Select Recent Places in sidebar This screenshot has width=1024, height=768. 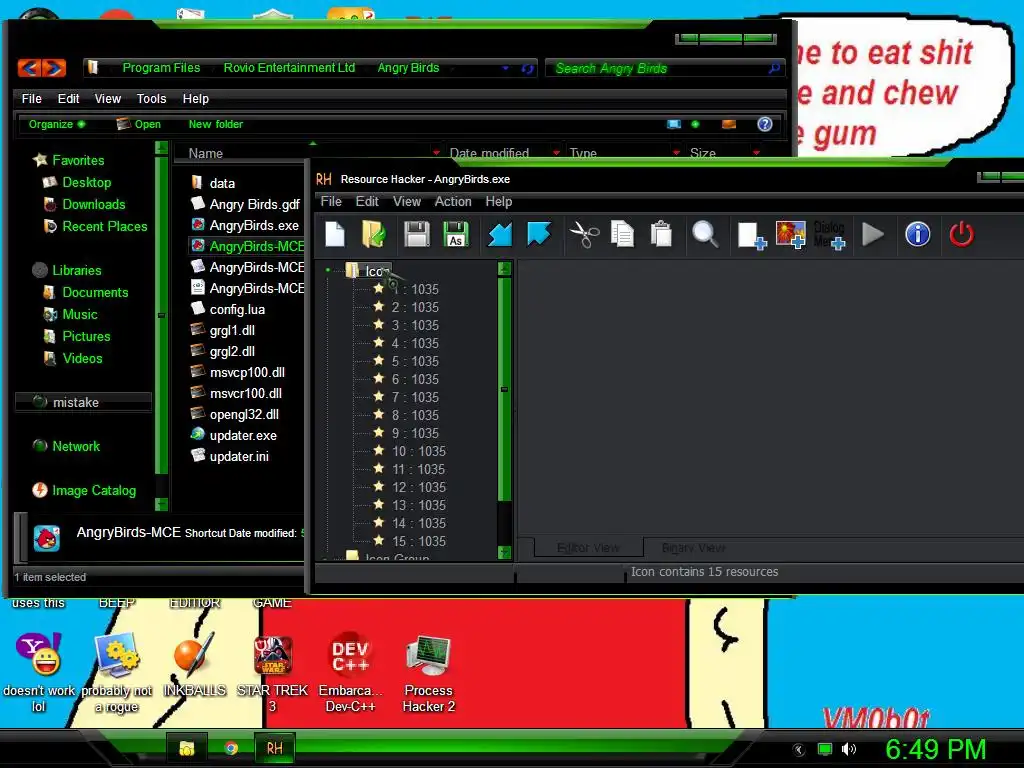104,227
